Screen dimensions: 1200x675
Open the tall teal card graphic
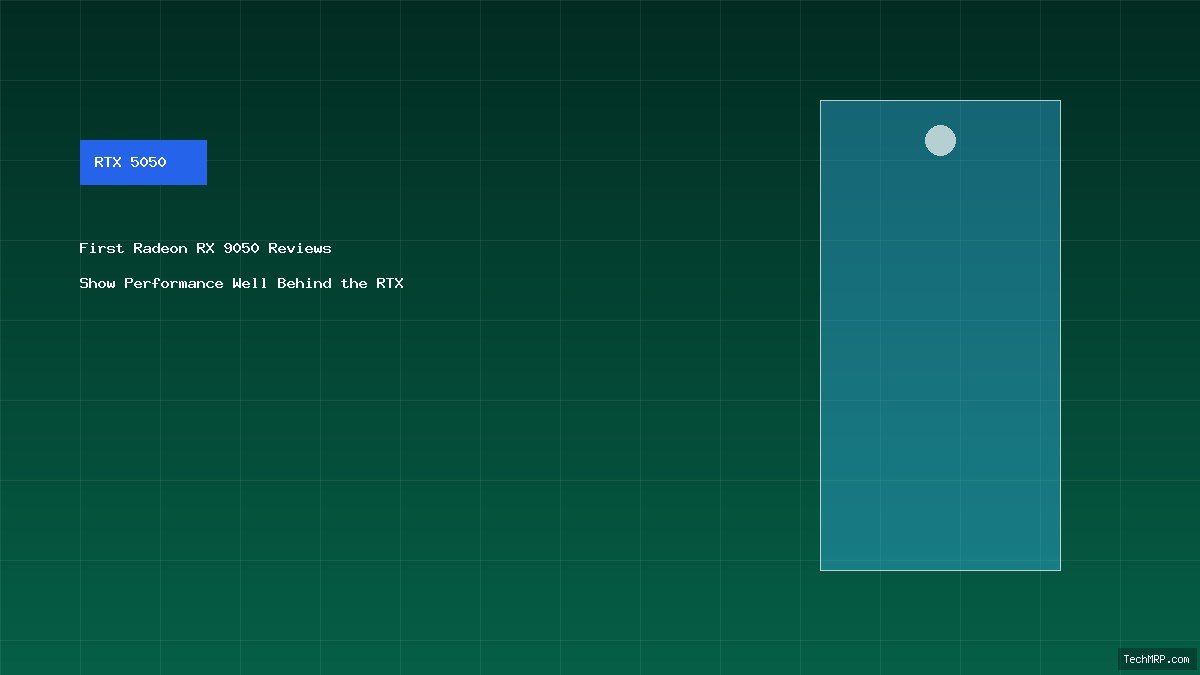pos(940,335)
